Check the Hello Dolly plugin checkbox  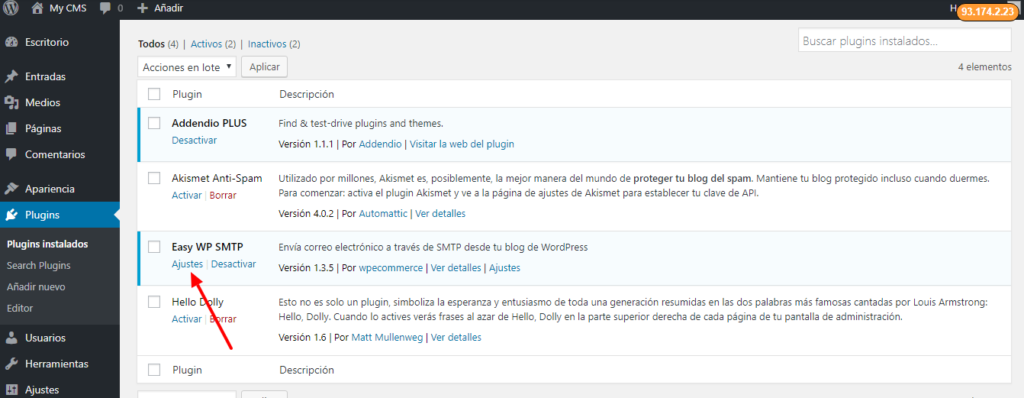point(154,302)
